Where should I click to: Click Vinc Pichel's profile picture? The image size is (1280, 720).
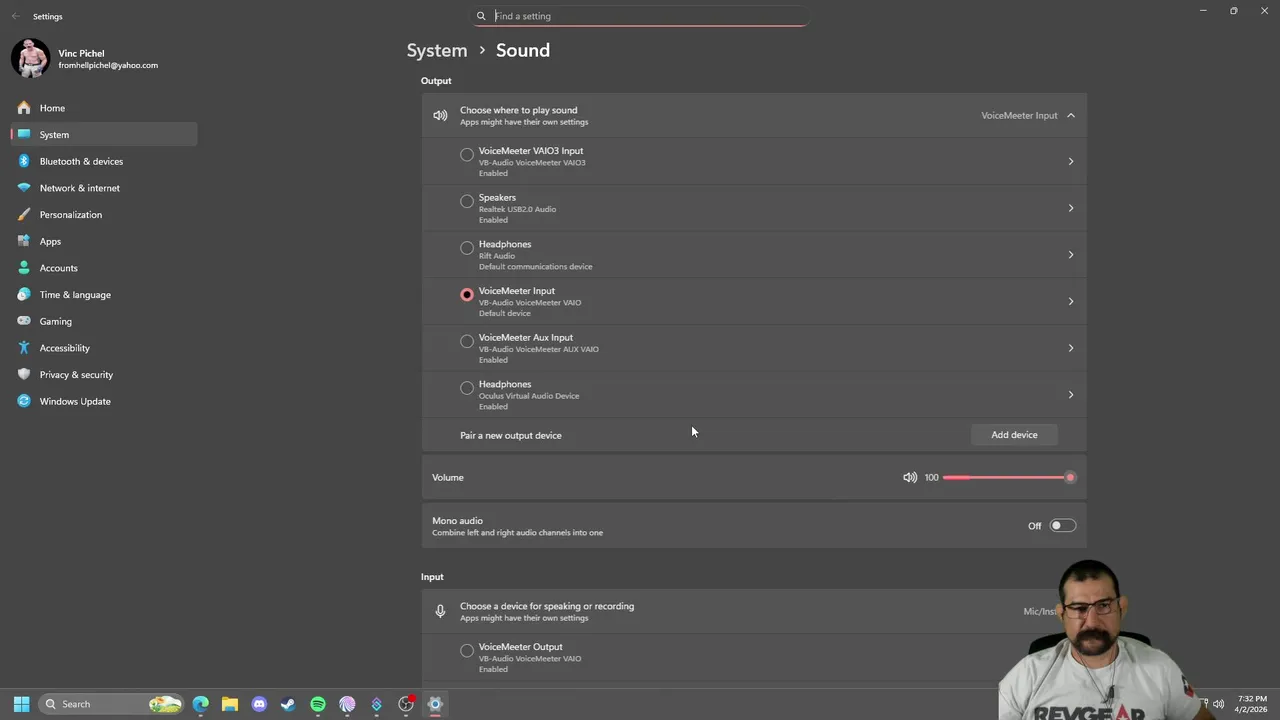coord(31,58)
